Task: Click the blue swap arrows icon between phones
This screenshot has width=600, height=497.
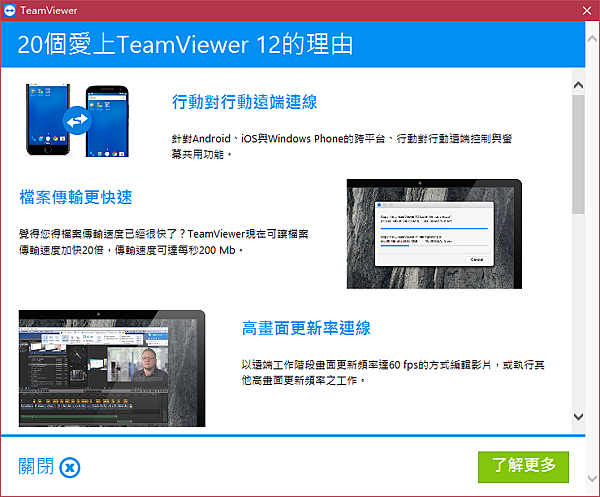Action: 77,121
